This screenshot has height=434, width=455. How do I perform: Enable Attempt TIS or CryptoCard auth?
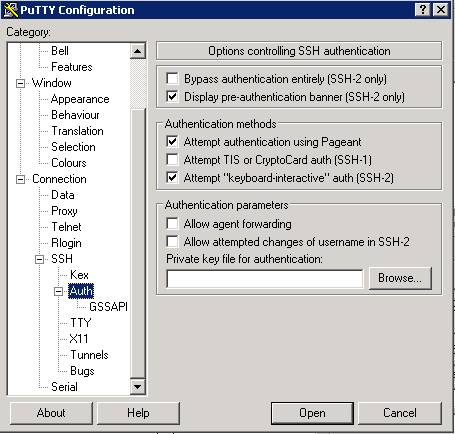coord(172,160)
